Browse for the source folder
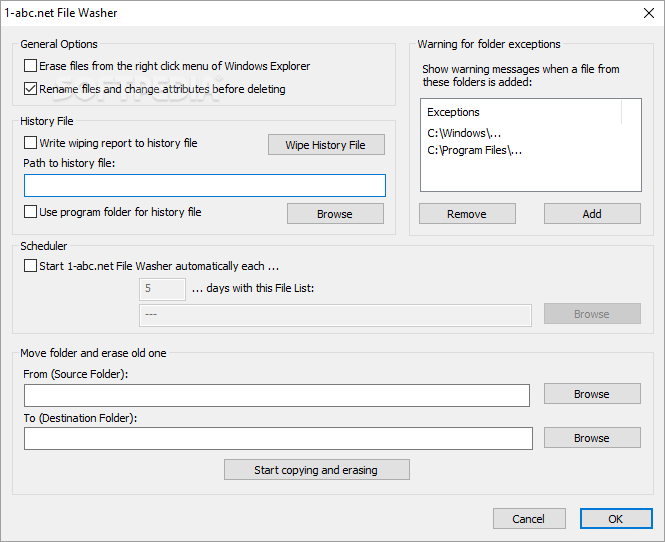This screenshot has height=542, width=665. click(x=592, y=394)
